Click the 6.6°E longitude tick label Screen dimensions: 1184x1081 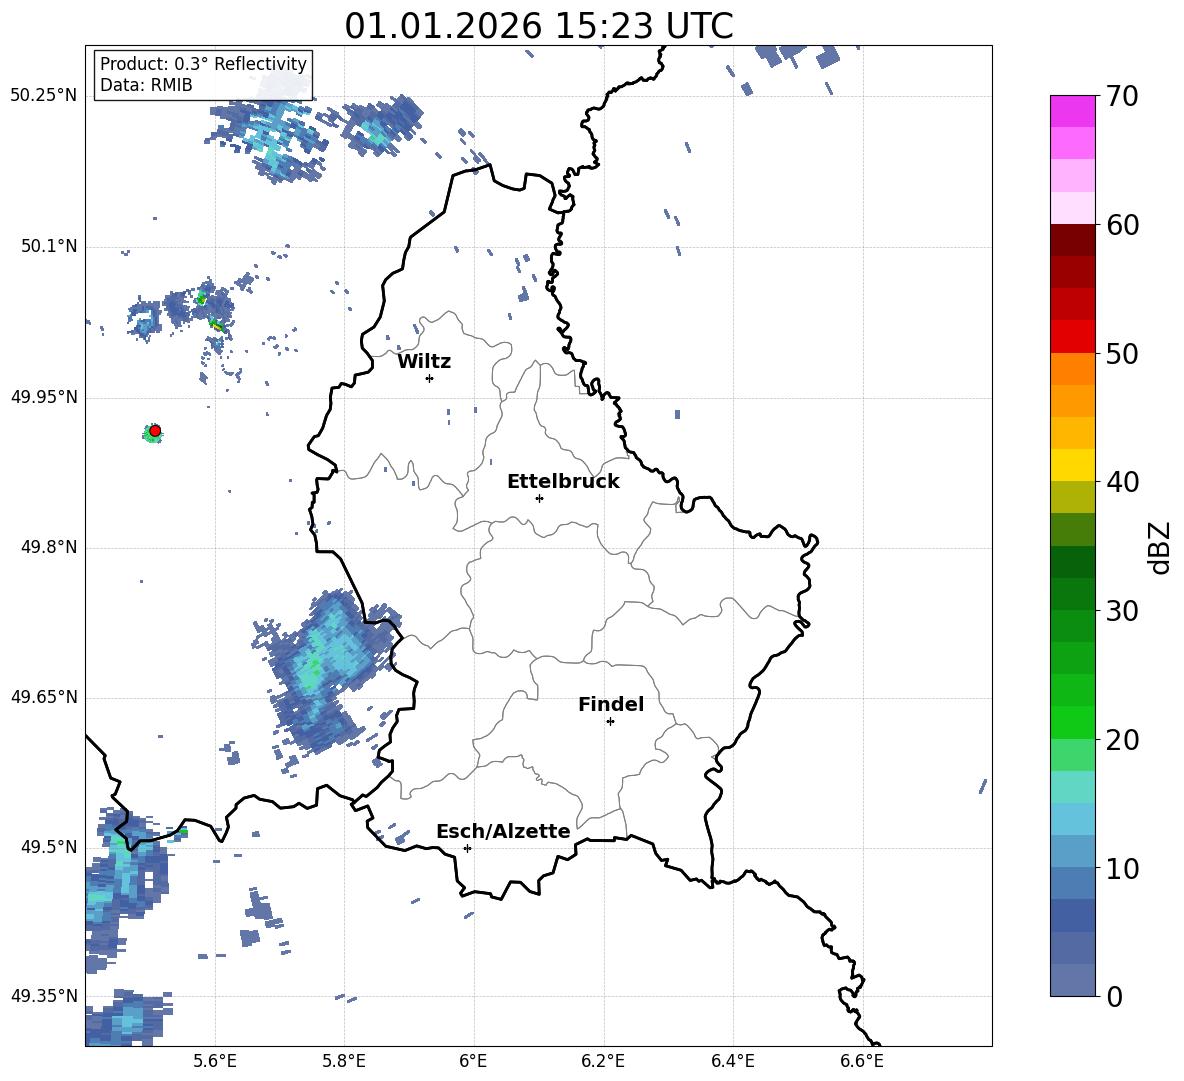click(x=862, y=1061)
